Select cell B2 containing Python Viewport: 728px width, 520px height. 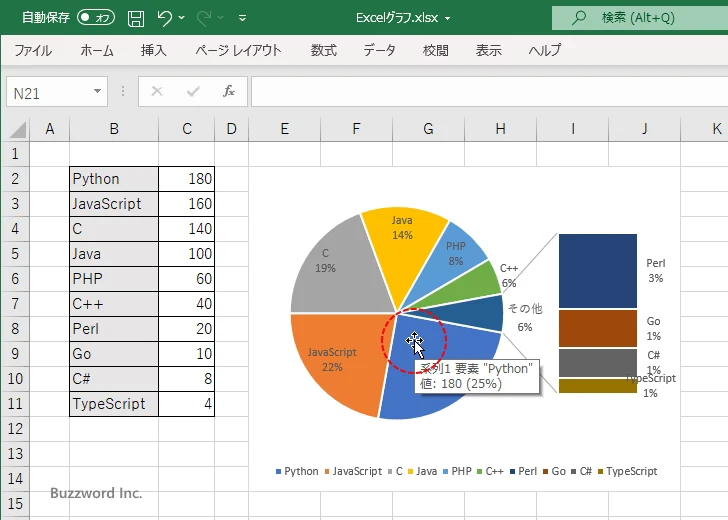pos(113,179)
